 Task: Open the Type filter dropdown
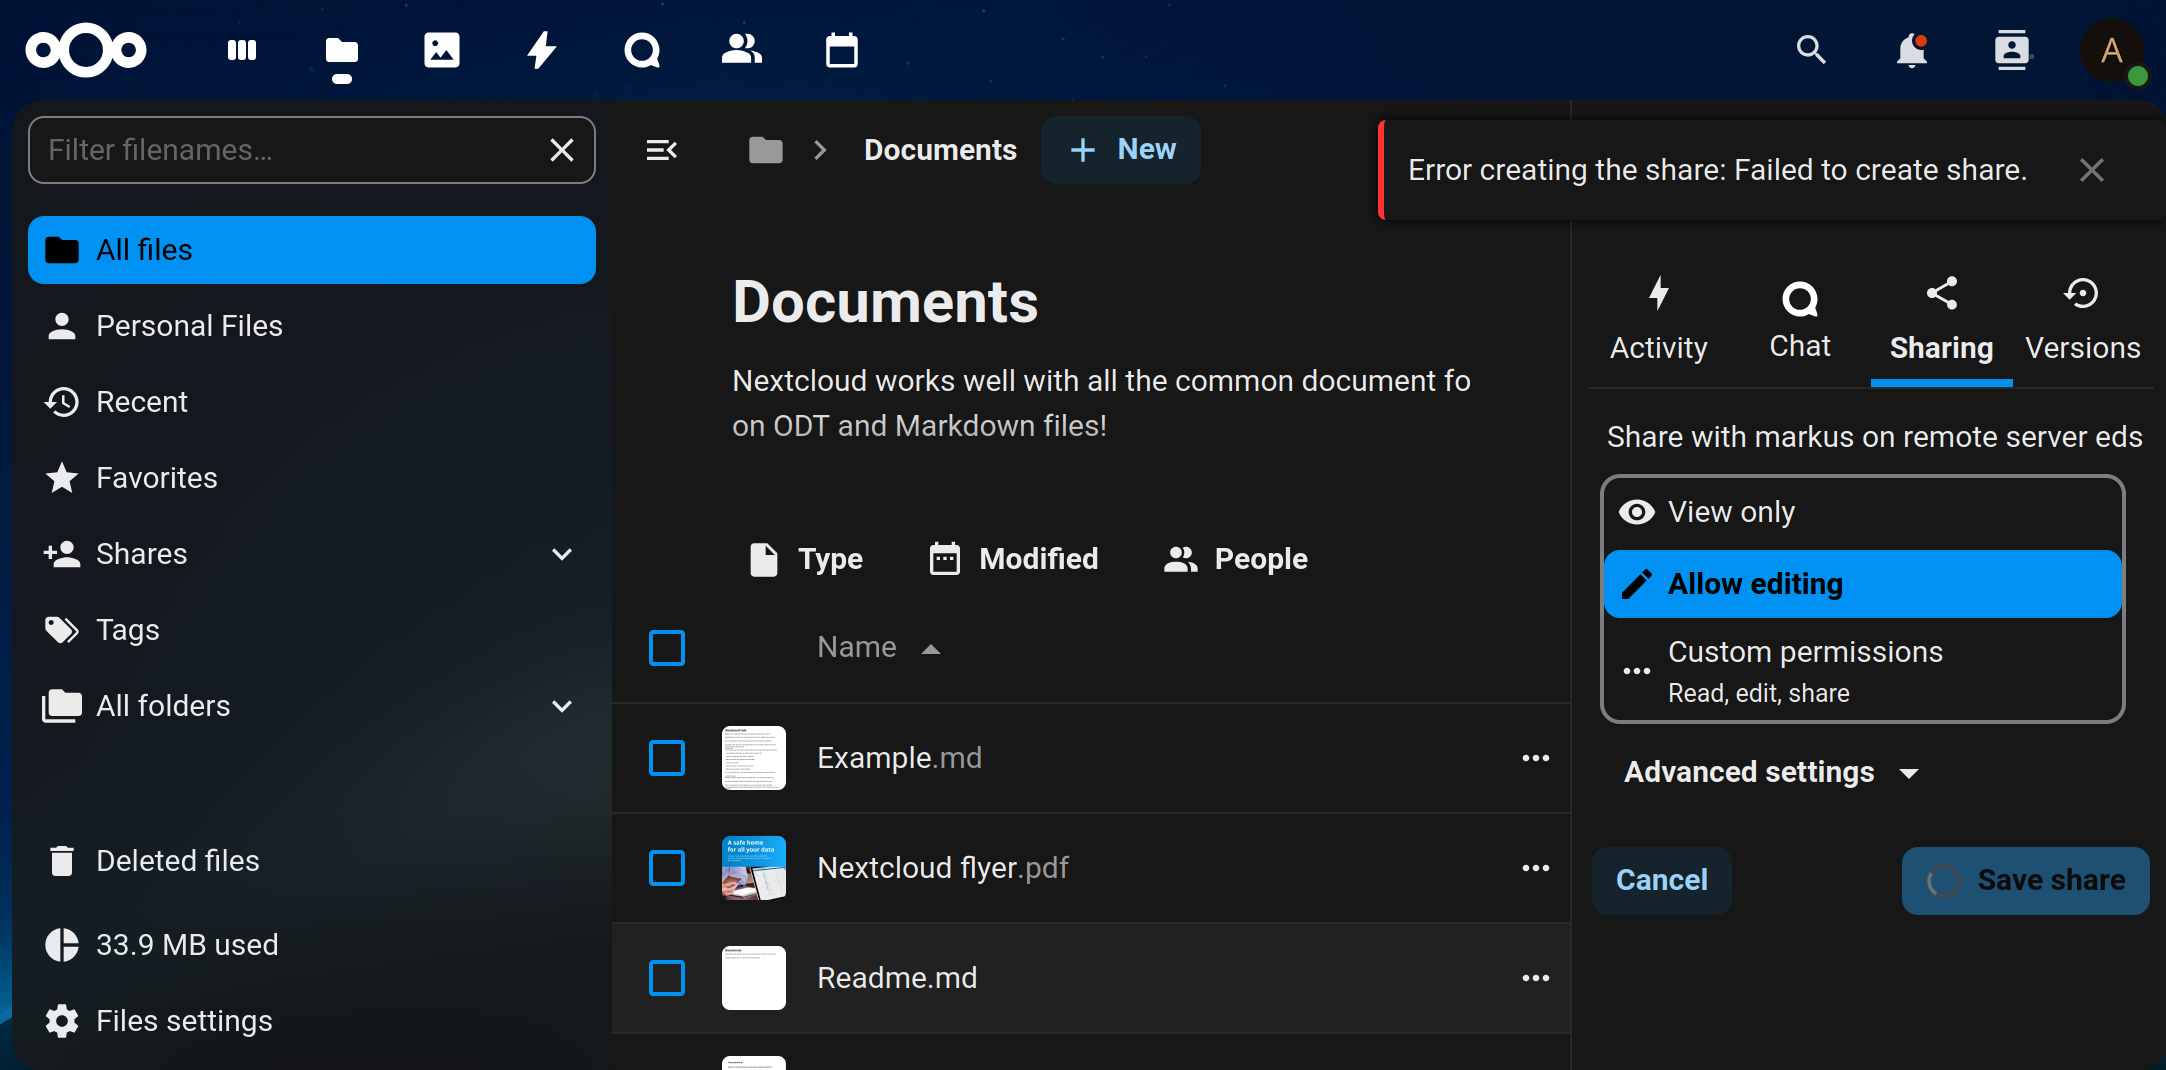tap(806, 559)
